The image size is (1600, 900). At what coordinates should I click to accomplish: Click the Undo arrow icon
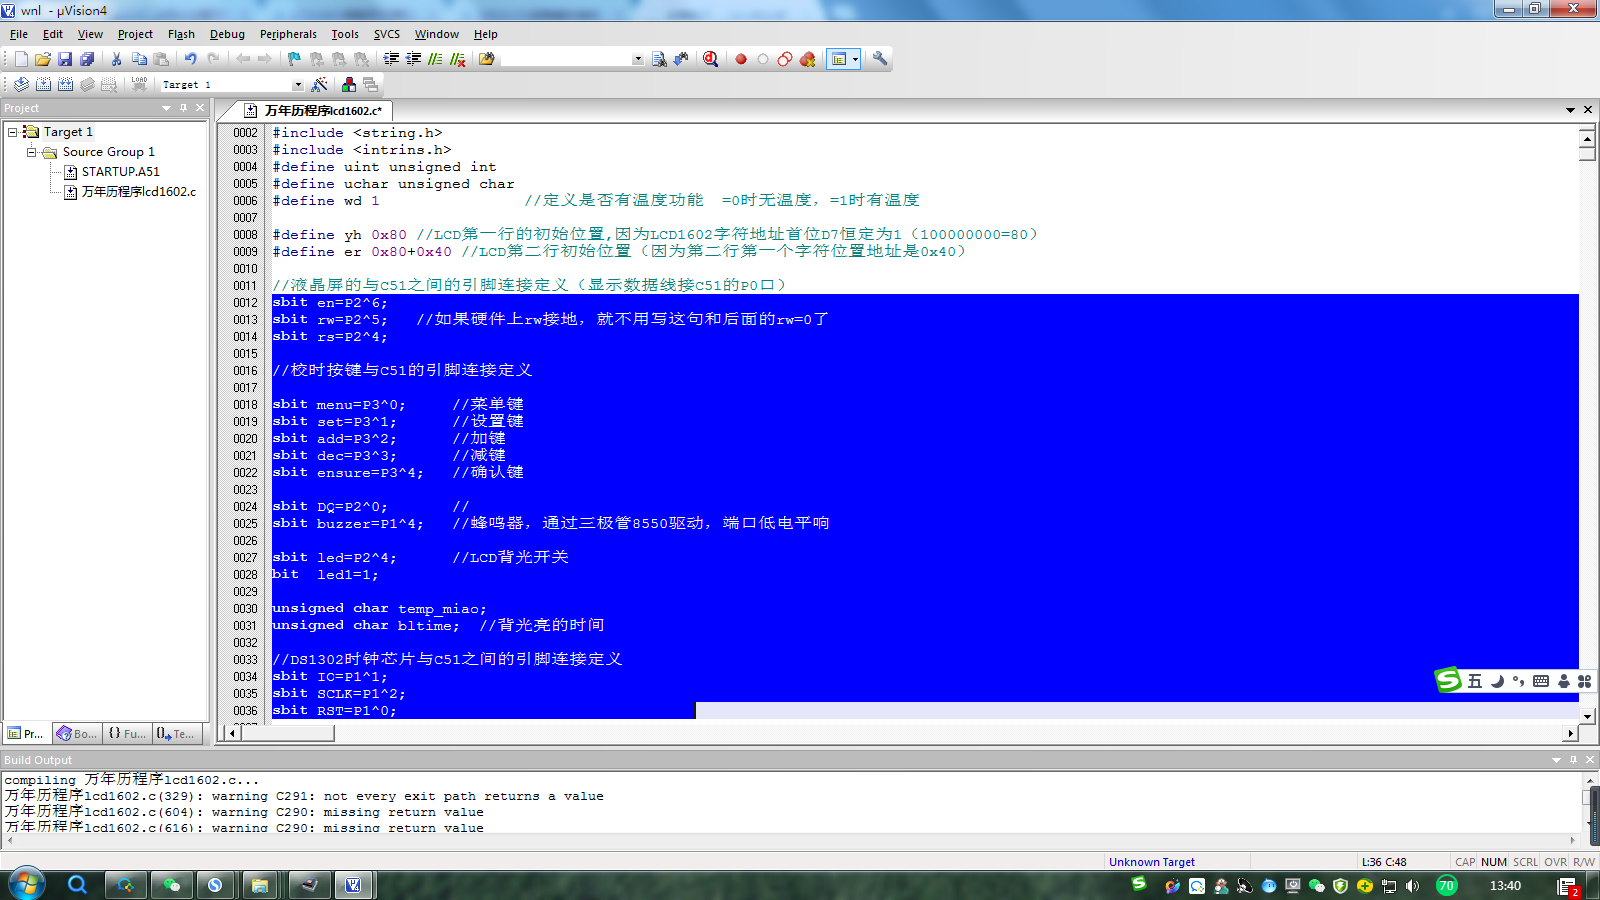(x=190, y=59)
